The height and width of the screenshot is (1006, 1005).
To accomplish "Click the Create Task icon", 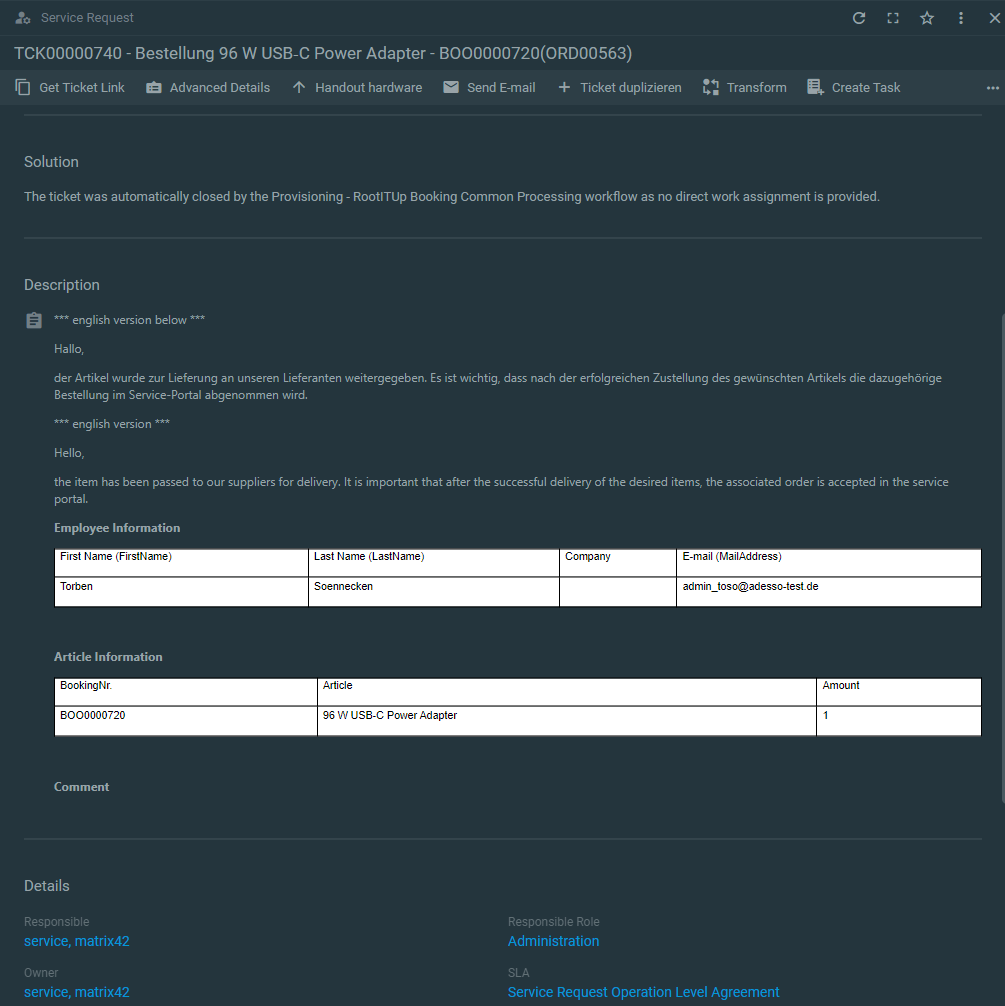I will [815, 87].
